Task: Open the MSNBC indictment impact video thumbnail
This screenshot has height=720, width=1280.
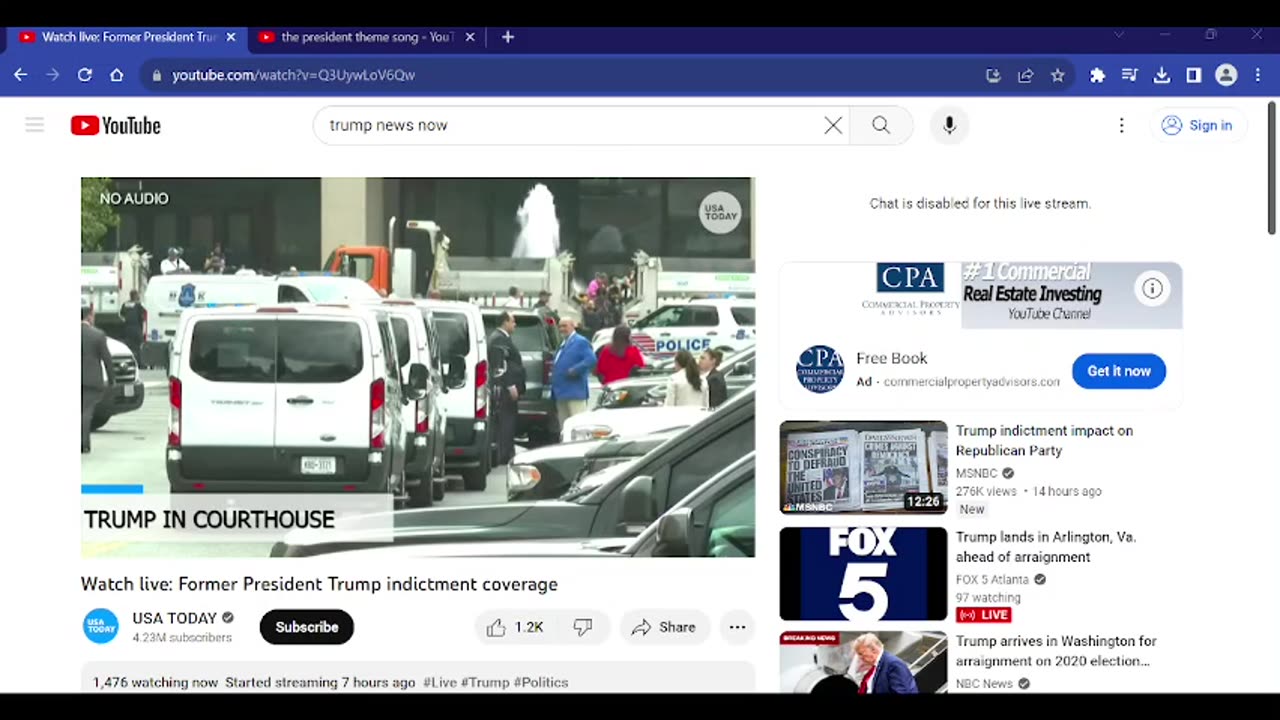Action: tap(863, 467)
